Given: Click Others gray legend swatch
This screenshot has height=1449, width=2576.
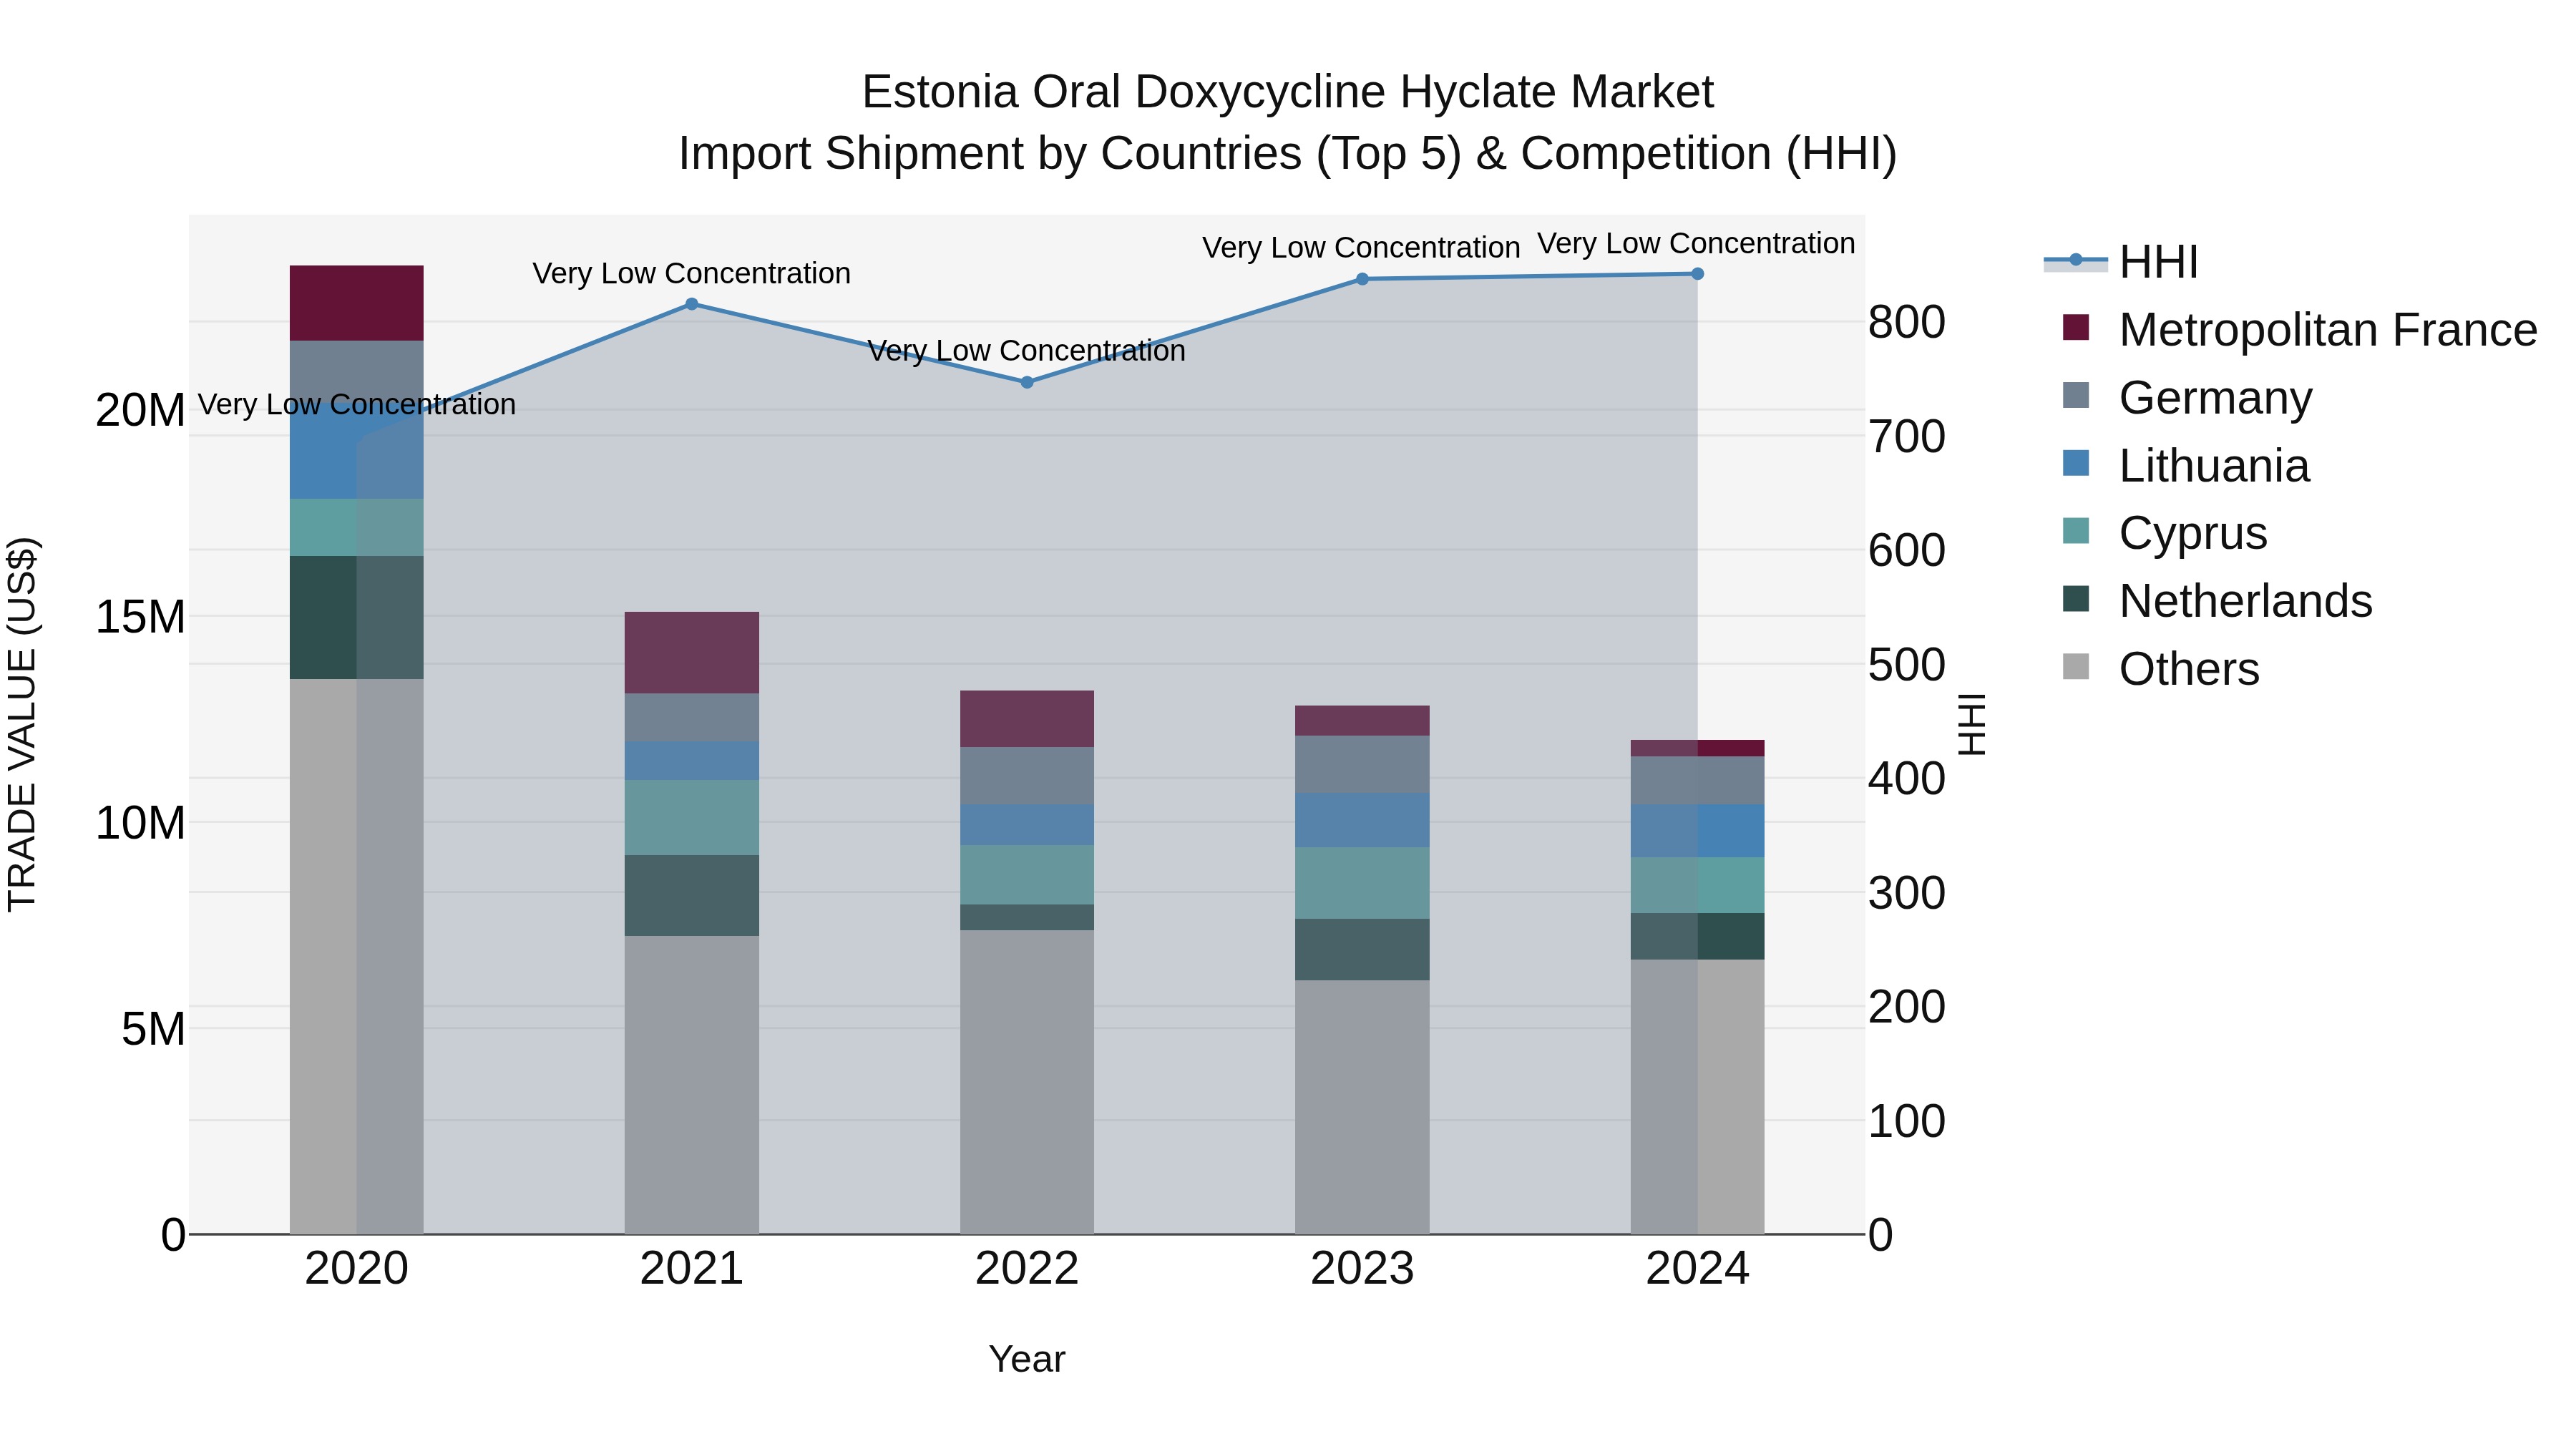Looking at the screenshot, I should pos(2076,666).
